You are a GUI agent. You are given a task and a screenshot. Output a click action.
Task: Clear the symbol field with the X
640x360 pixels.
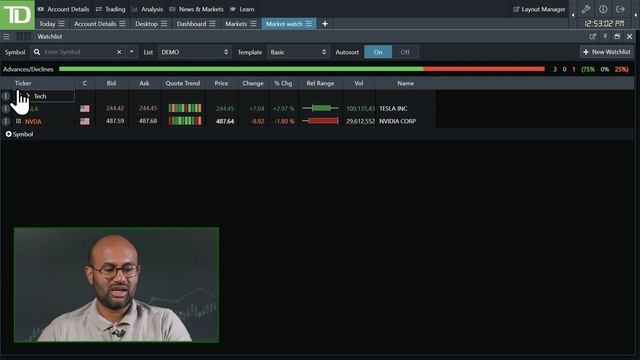pyautogui.click(x=119, y=52)
